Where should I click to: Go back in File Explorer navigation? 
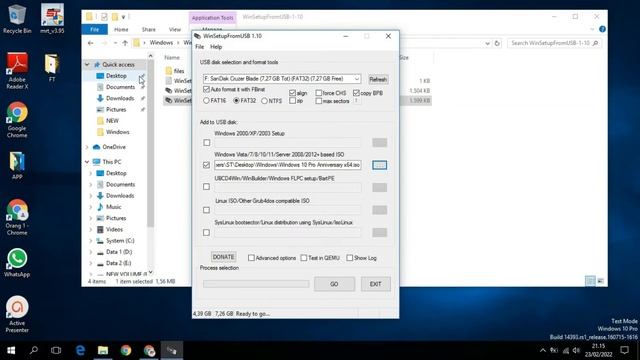click(x=91, y=43)
